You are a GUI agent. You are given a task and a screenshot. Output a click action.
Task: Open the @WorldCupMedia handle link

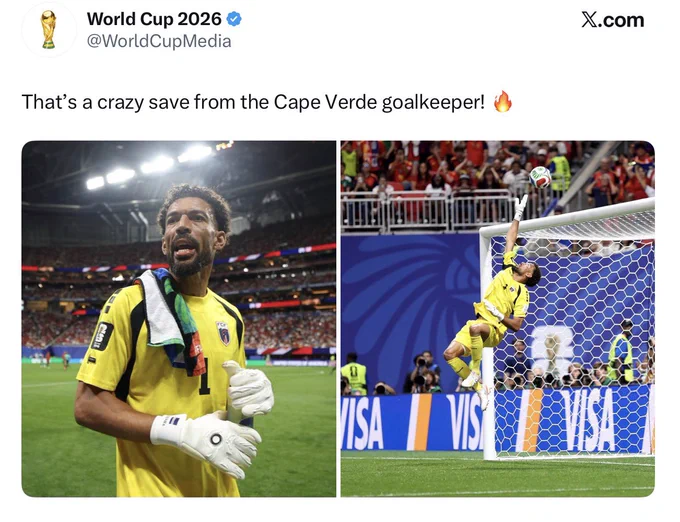click(x=159, y=41)
